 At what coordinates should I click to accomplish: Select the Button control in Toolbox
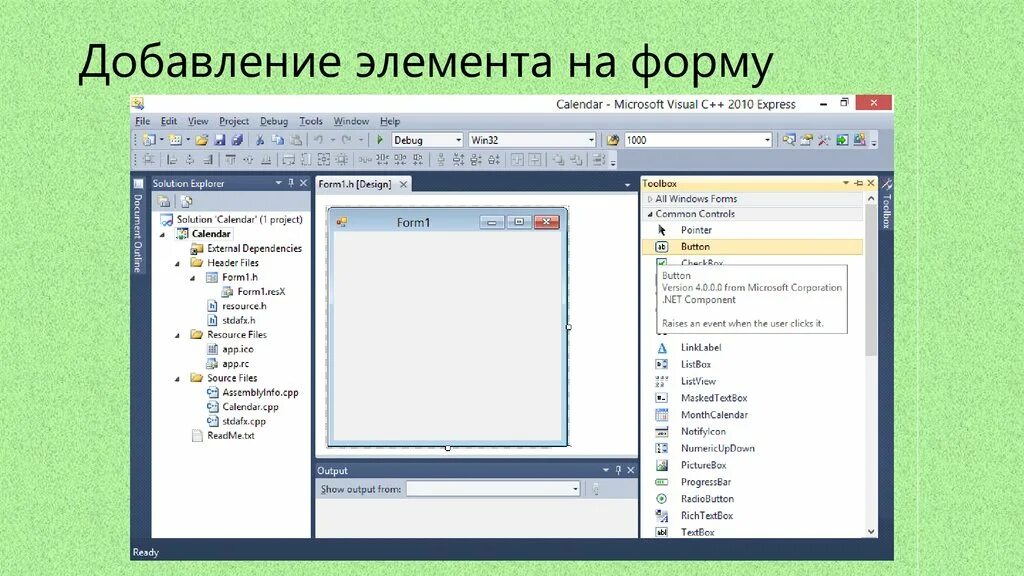(x=752, y=247)
